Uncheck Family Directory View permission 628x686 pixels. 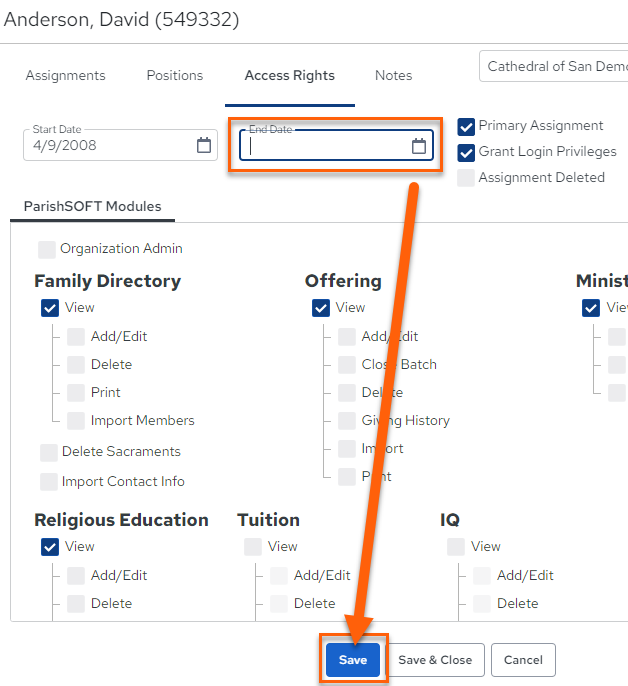50,308
